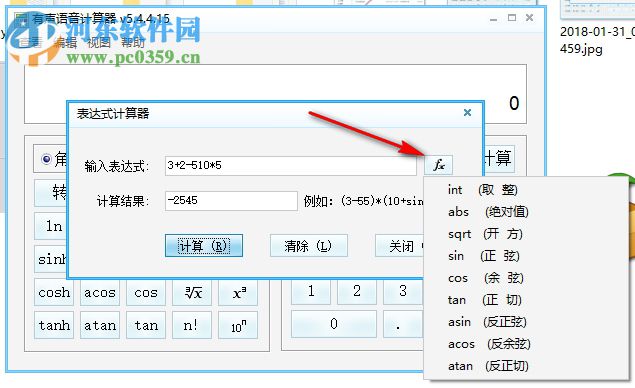This screenshot has height=388, width=635.
Task: Click the 计算结果 result field
Action: [x=231, y=200]
